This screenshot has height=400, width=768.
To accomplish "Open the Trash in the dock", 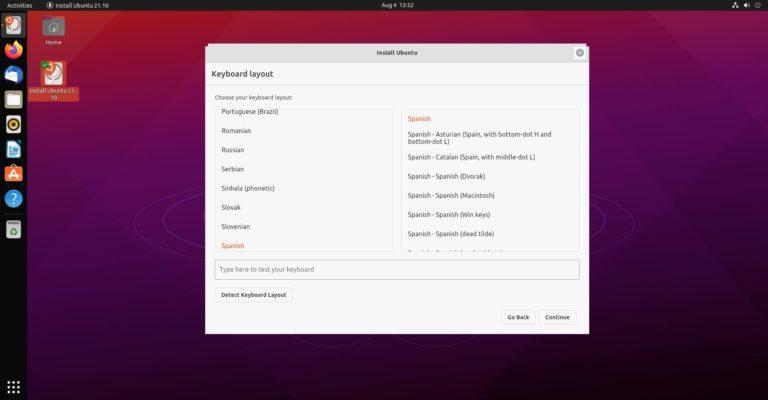I will pyautogui.click(x=13, y=229).
